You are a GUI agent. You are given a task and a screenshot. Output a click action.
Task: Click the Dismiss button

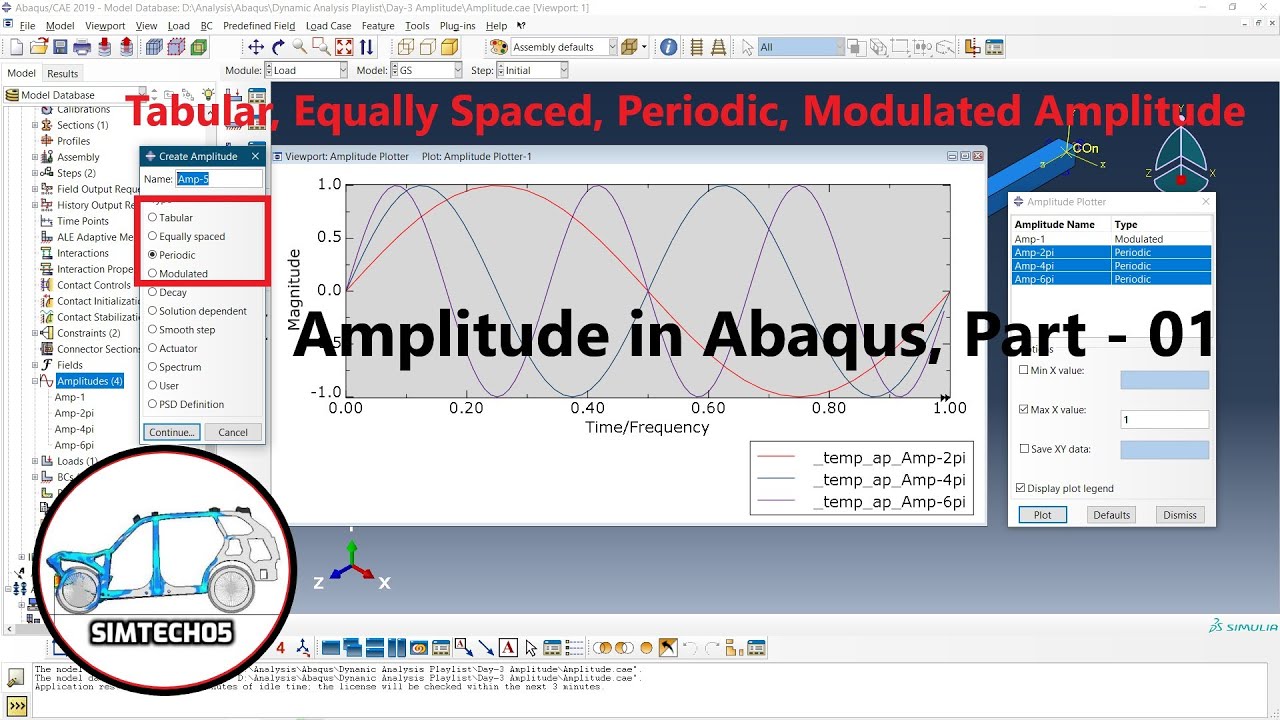coord(1180,515)
